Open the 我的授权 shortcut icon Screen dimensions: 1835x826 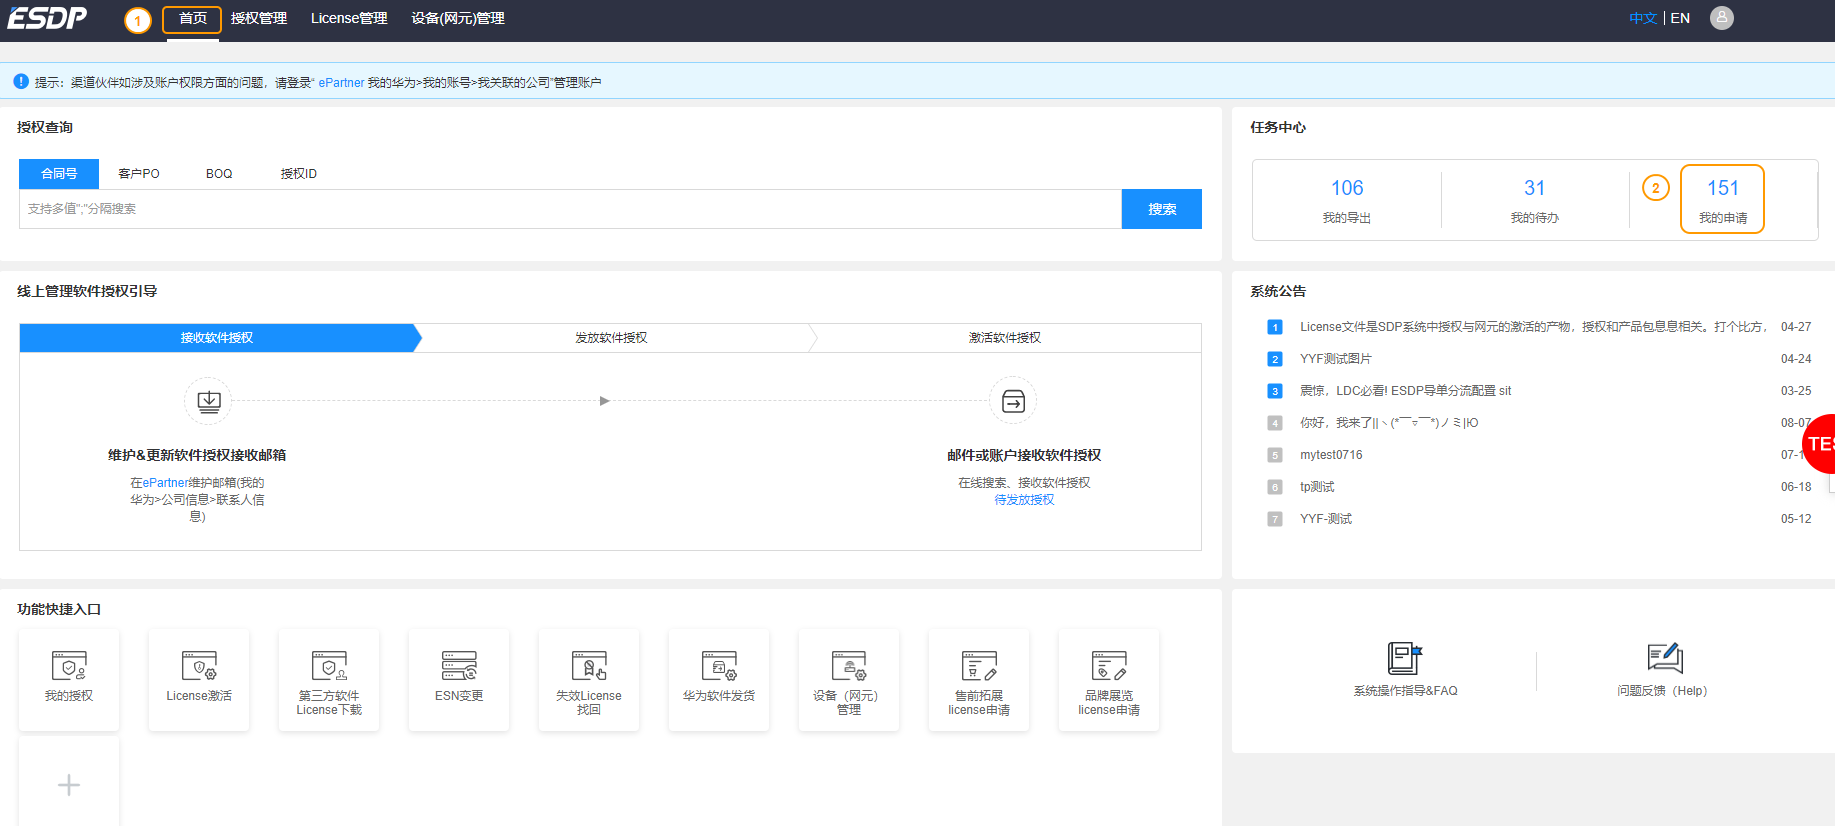click(68, 666)
